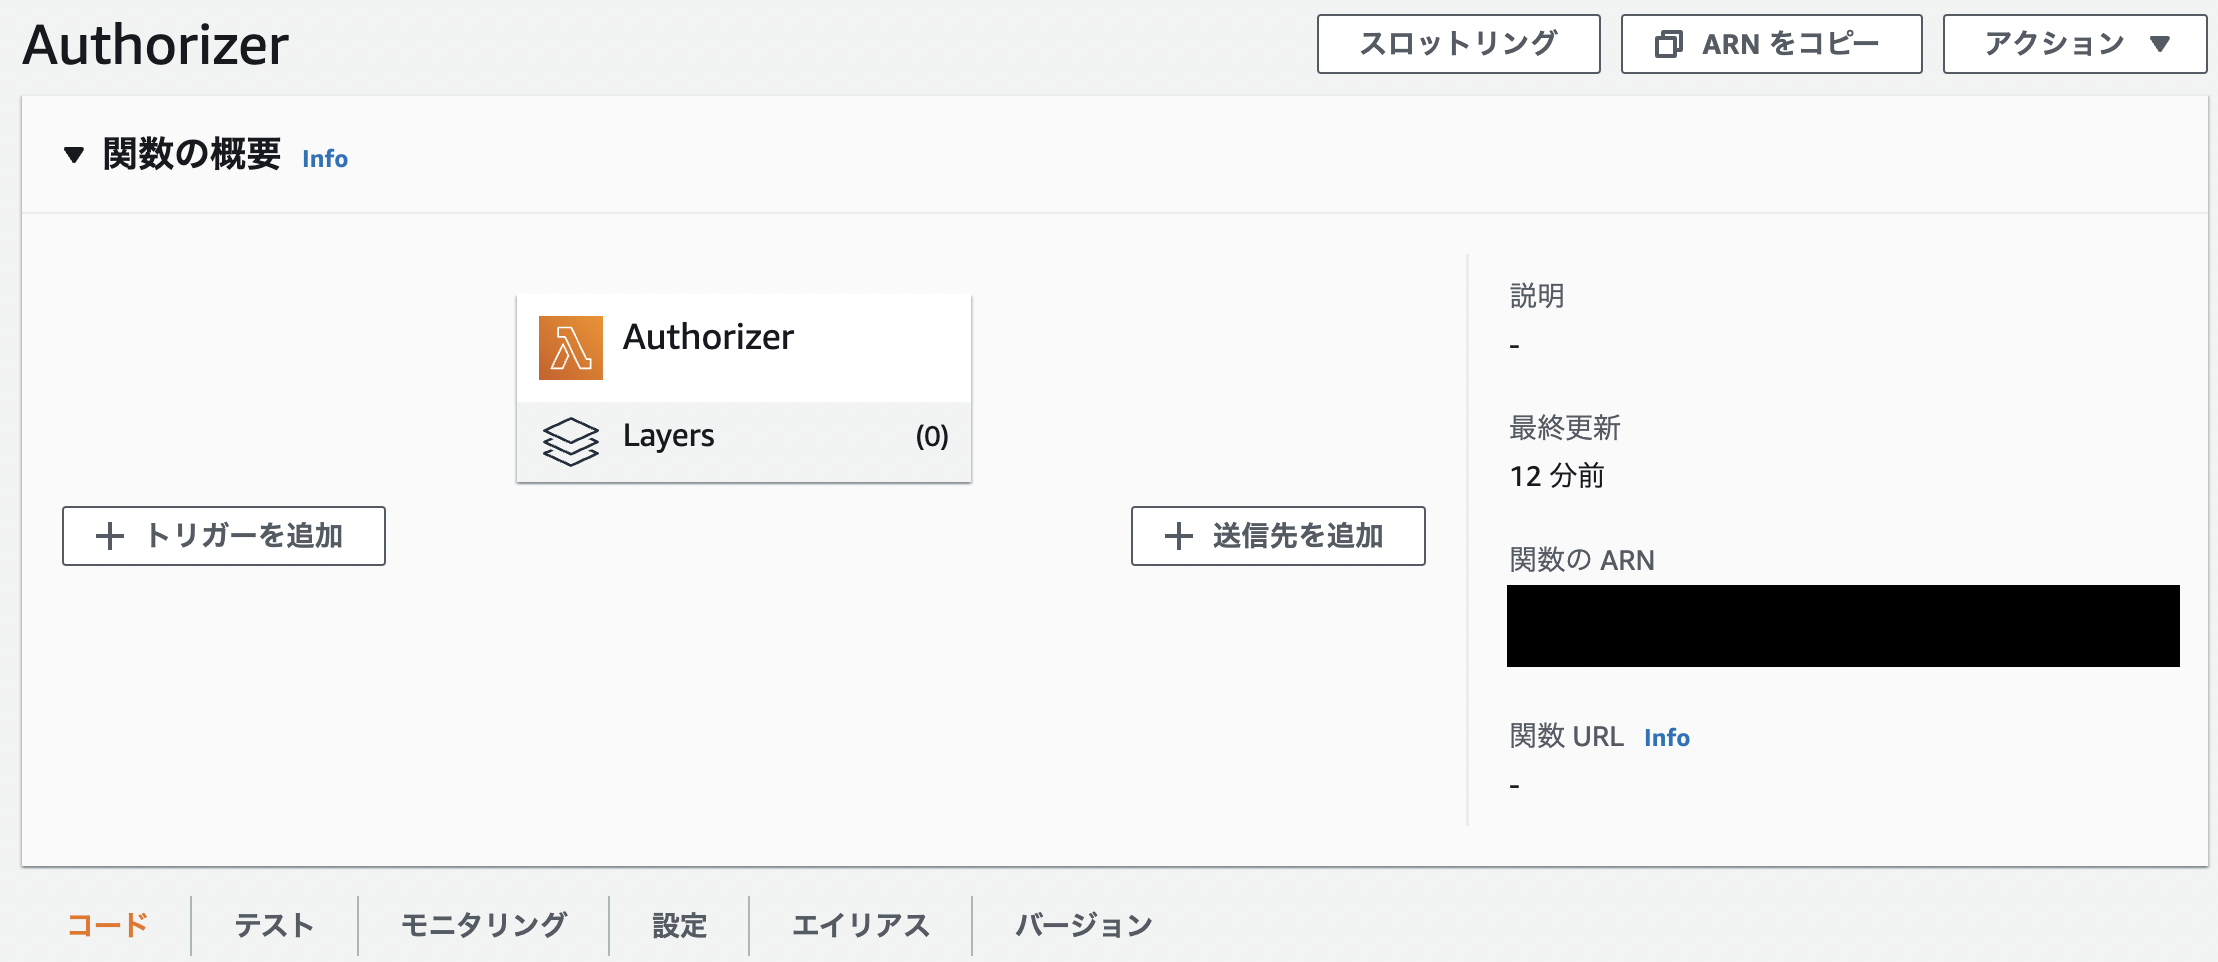Click the plus icon on トリガーを追加
Viewport: 2218px width, 962px height.
(x=109, y=536)
